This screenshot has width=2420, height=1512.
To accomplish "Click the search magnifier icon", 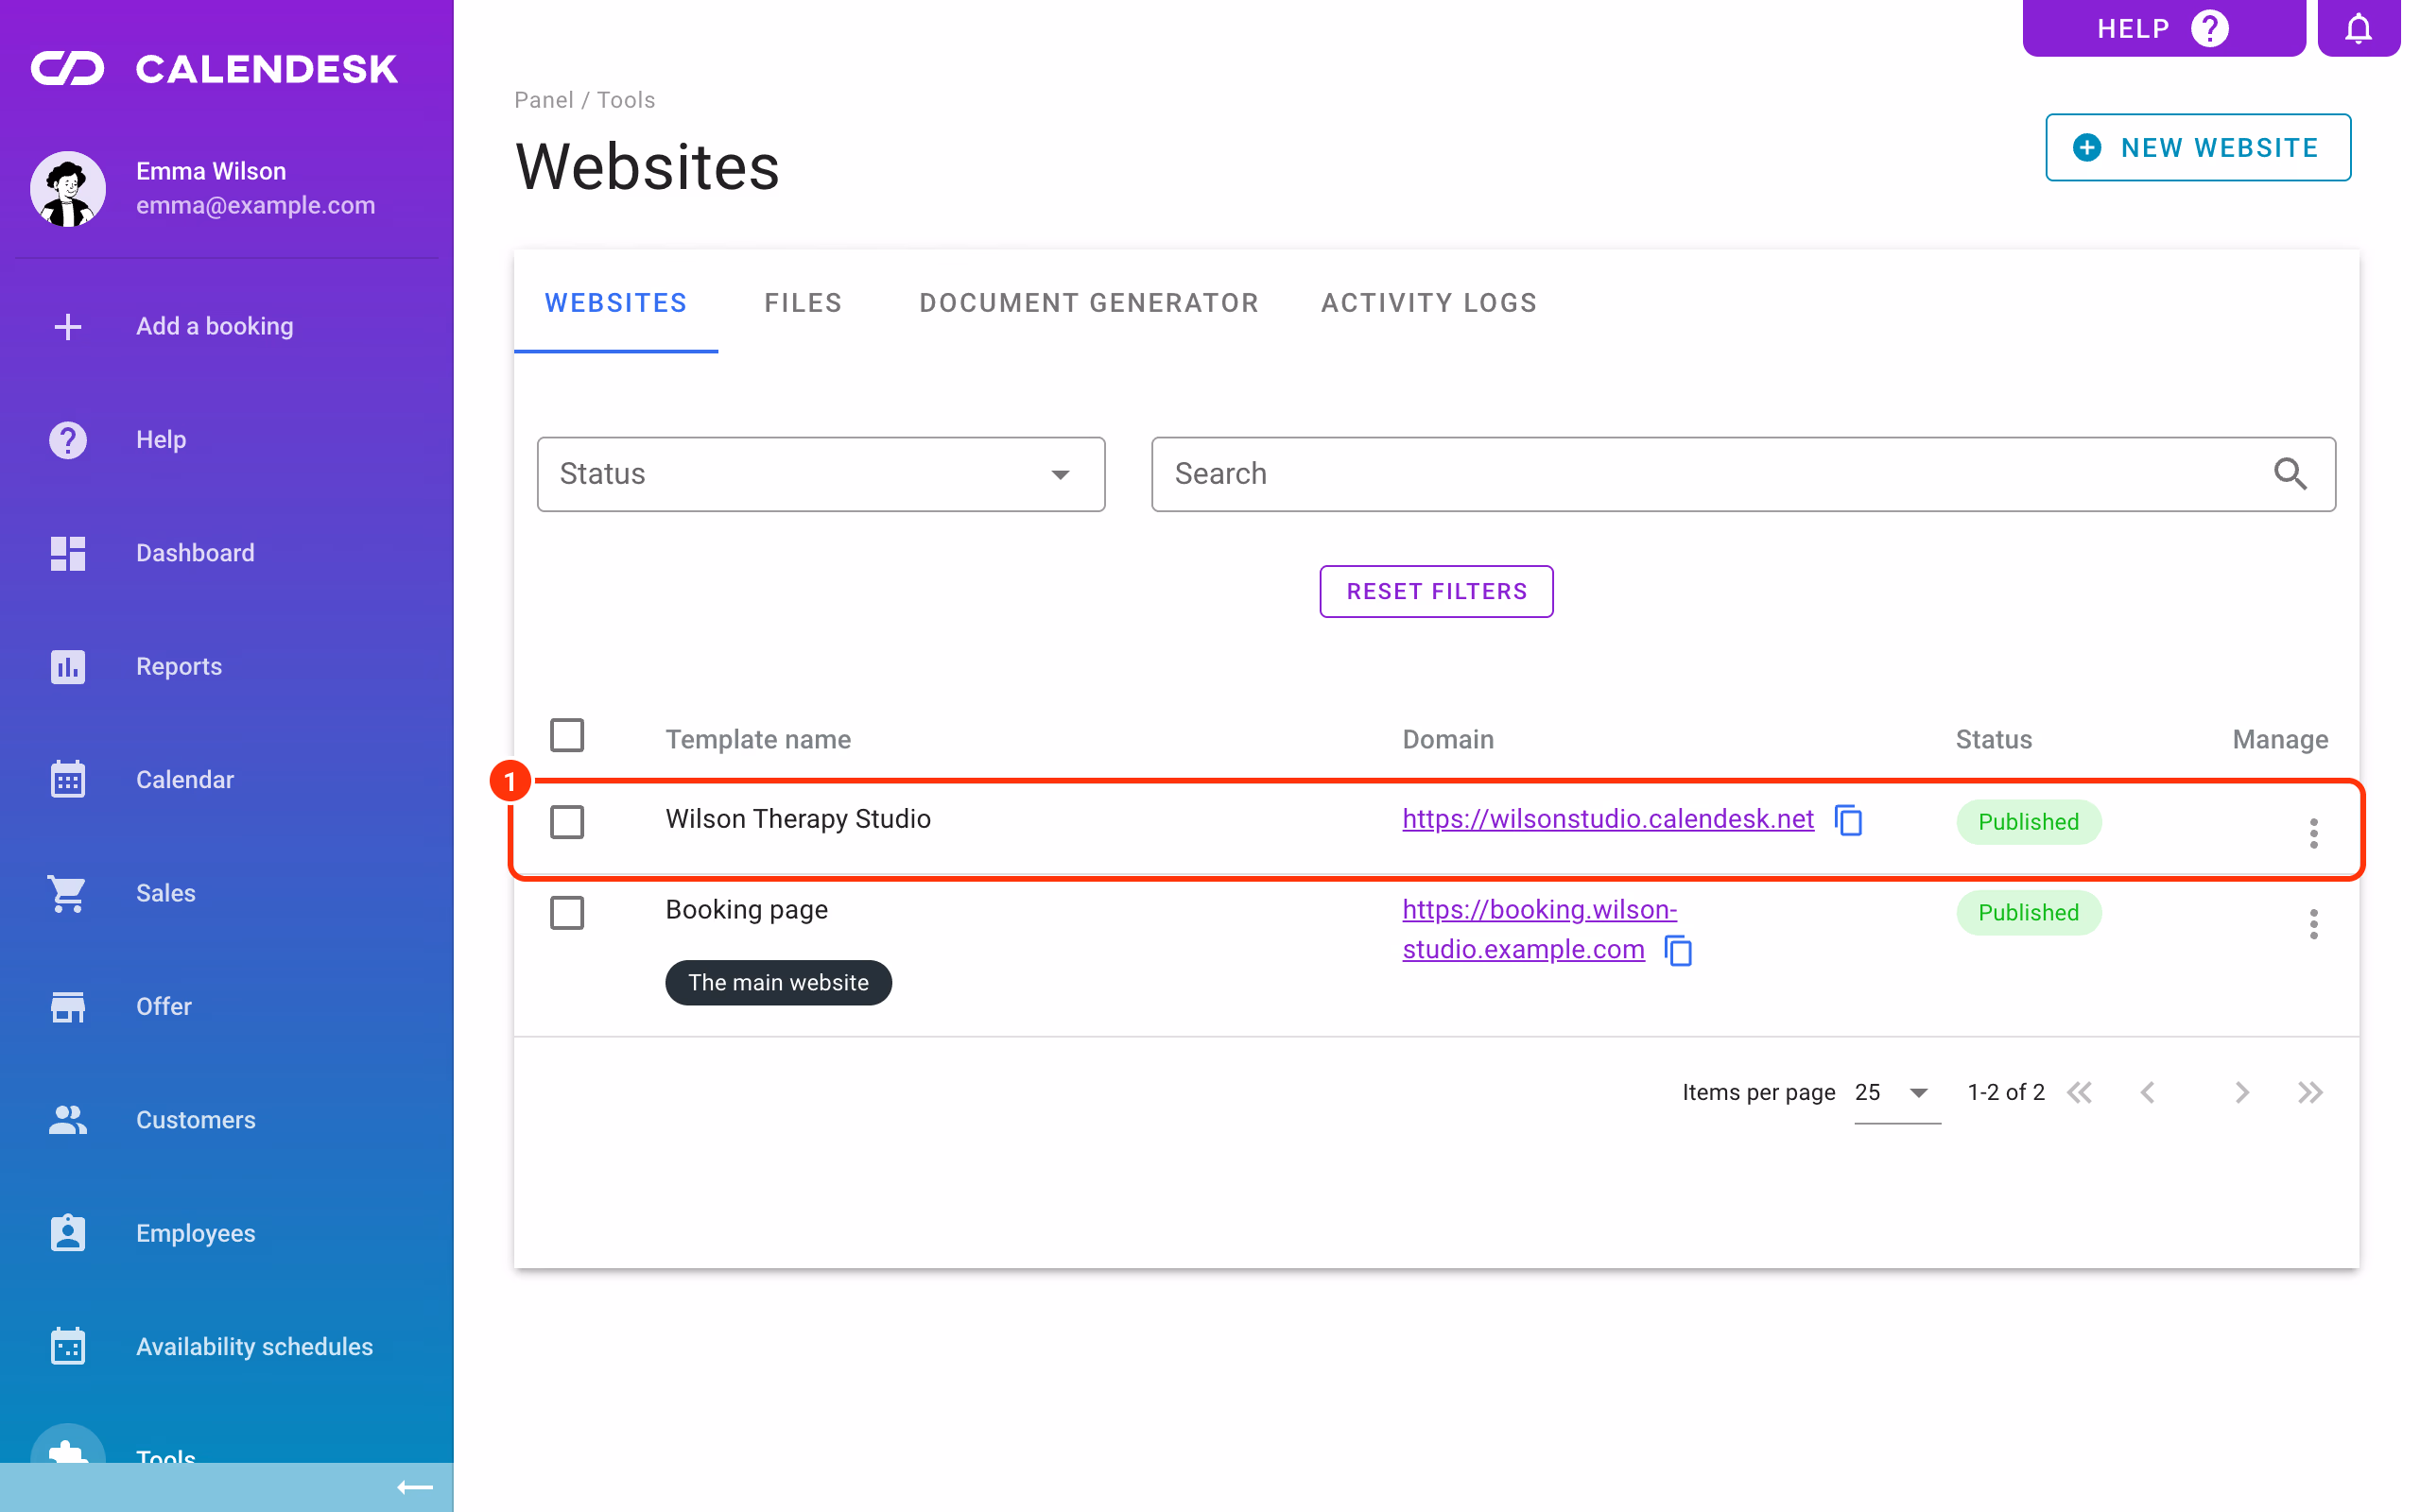I will (2290, 474).
